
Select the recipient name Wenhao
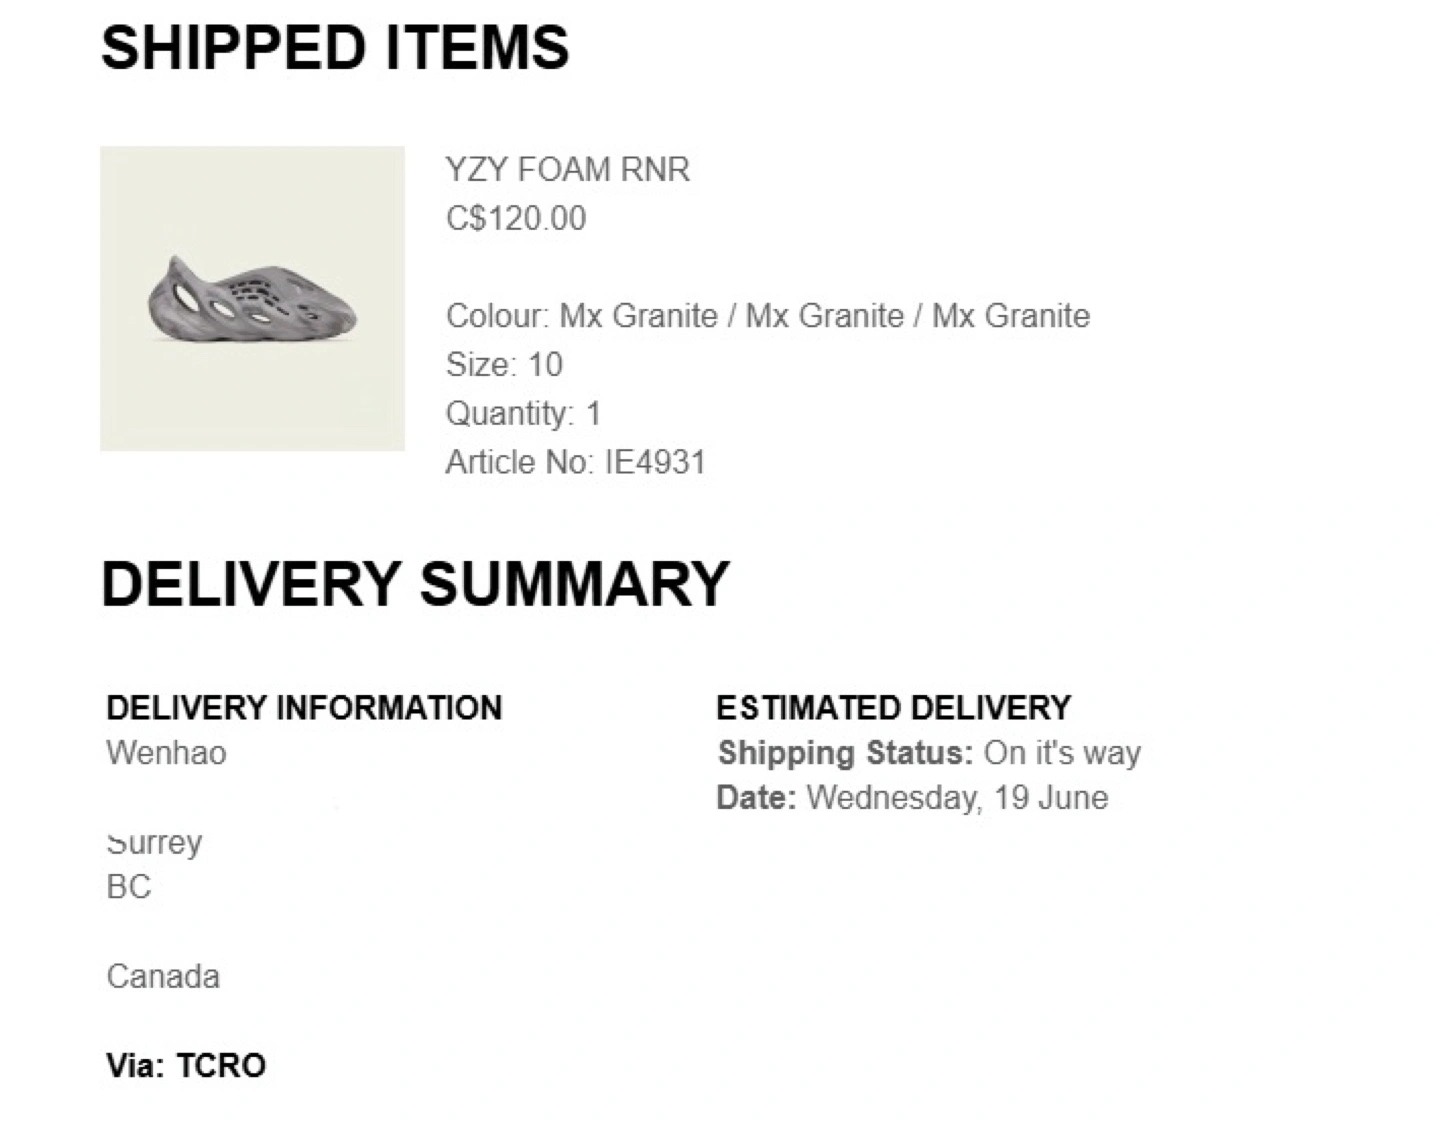[x=166, y=752]
